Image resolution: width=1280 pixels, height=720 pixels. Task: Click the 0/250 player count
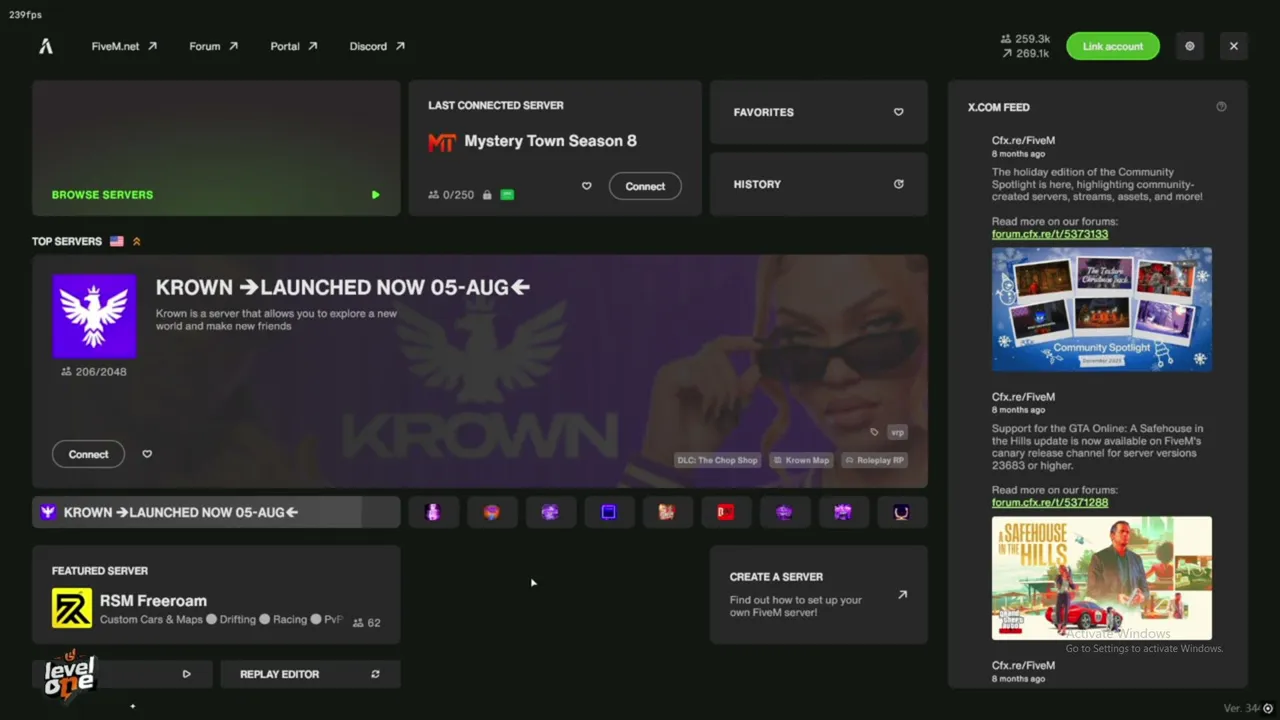(x=451, y=195)
